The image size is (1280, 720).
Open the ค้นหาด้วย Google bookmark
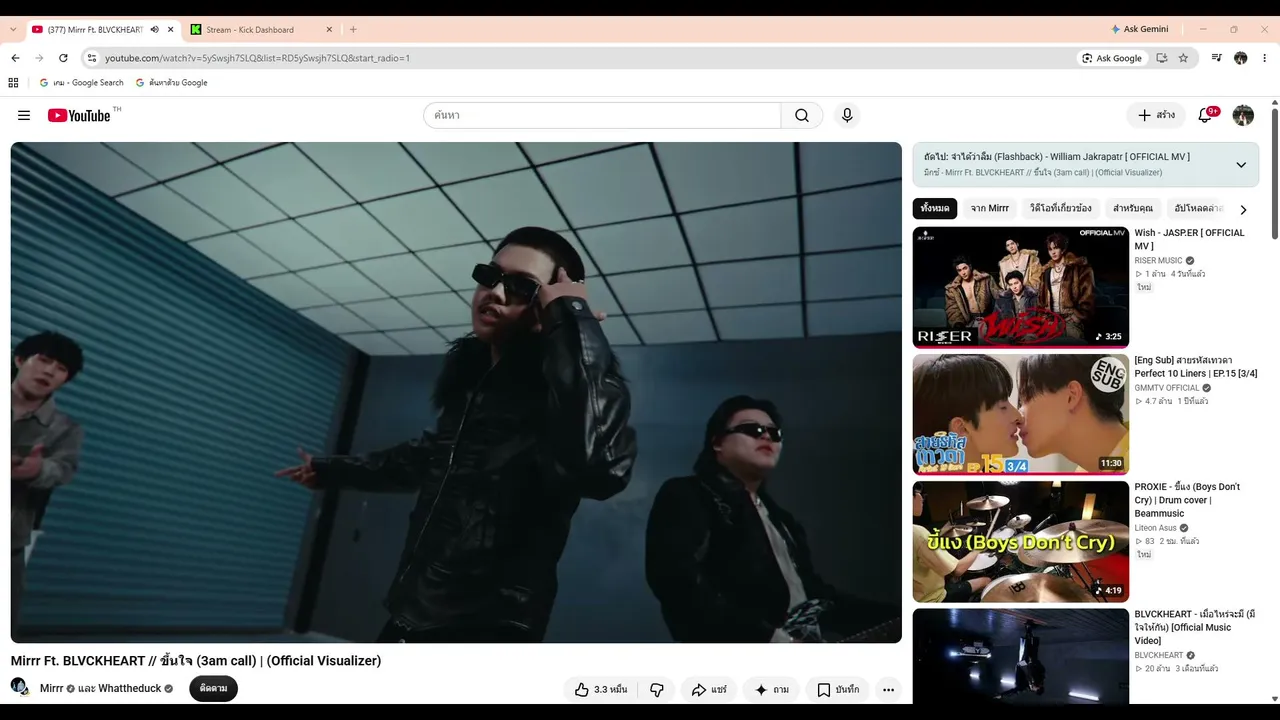pyautogui.click(x=171, y=83)
